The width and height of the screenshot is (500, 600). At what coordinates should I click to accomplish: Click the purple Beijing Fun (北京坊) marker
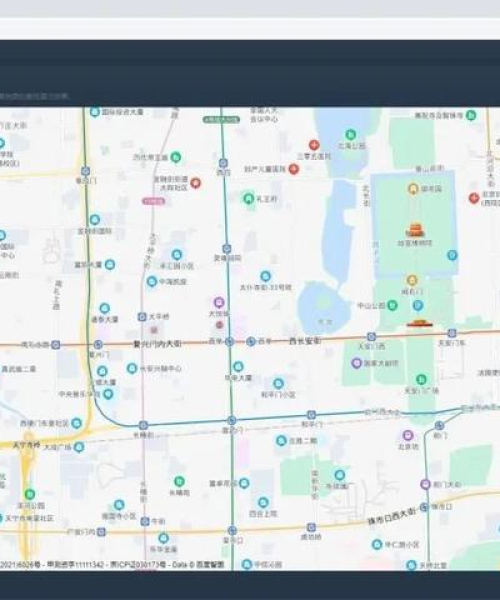408,435
